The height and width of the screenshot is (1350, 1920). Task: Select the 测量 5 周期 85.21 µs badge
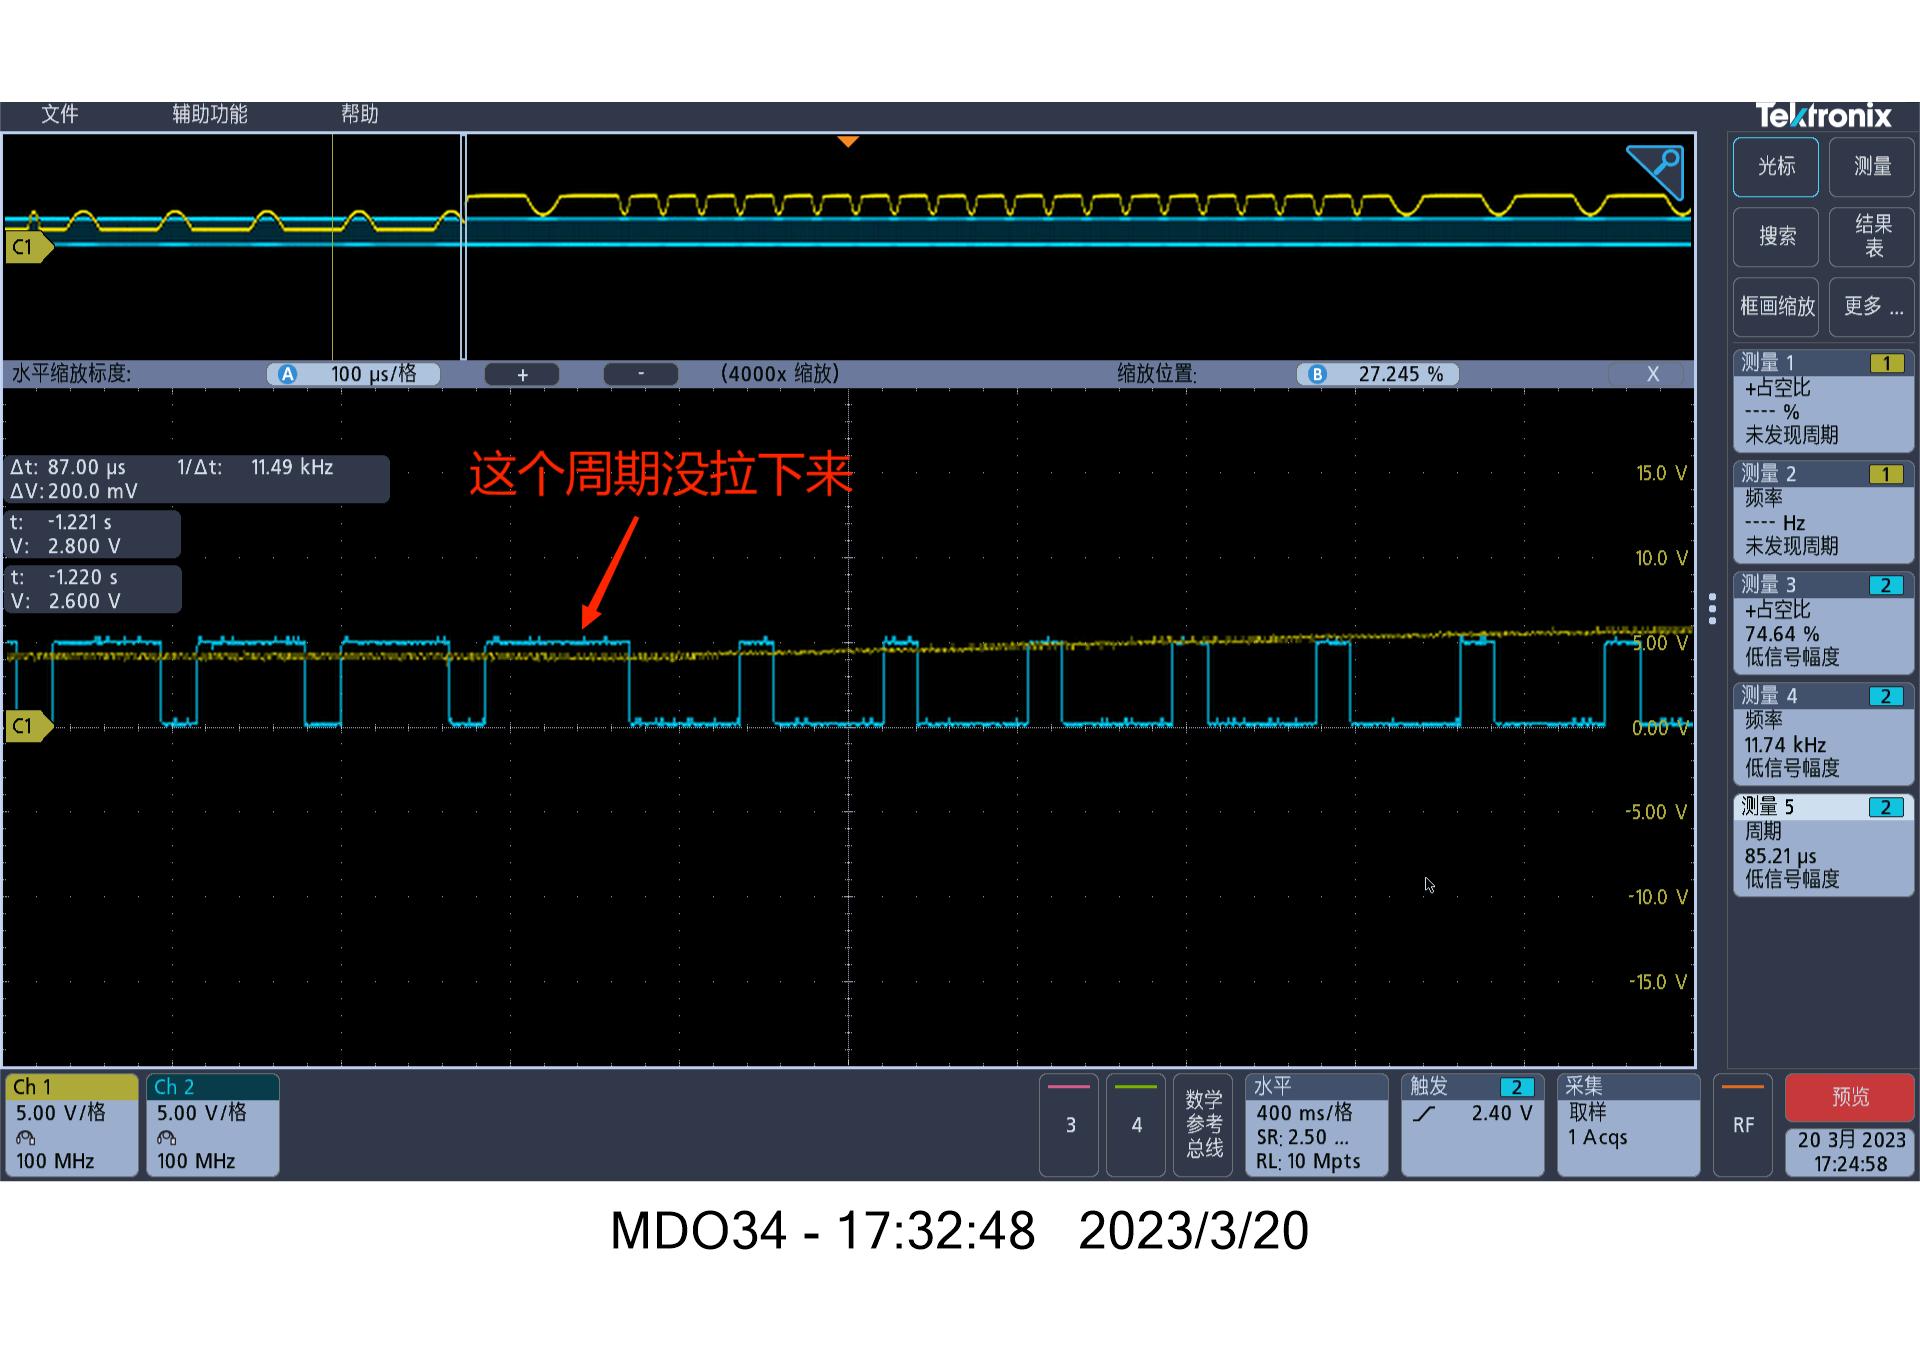(1823, 844)
